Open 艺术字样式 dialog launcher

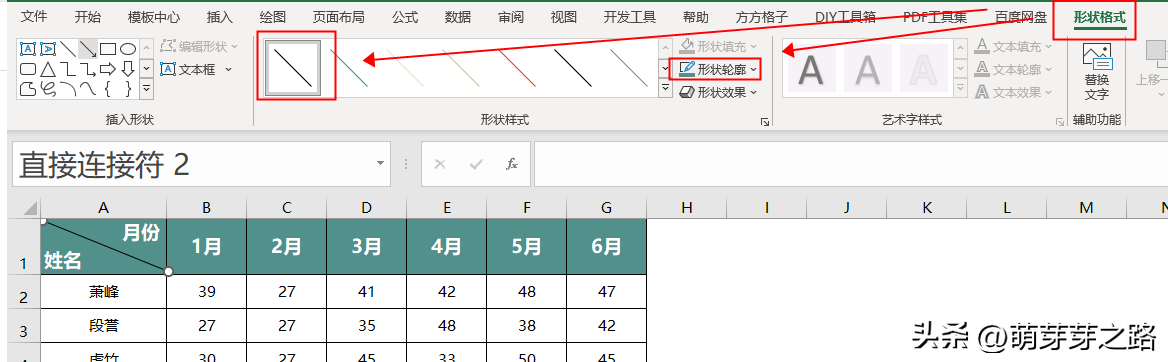click(x=1060, y=121)
